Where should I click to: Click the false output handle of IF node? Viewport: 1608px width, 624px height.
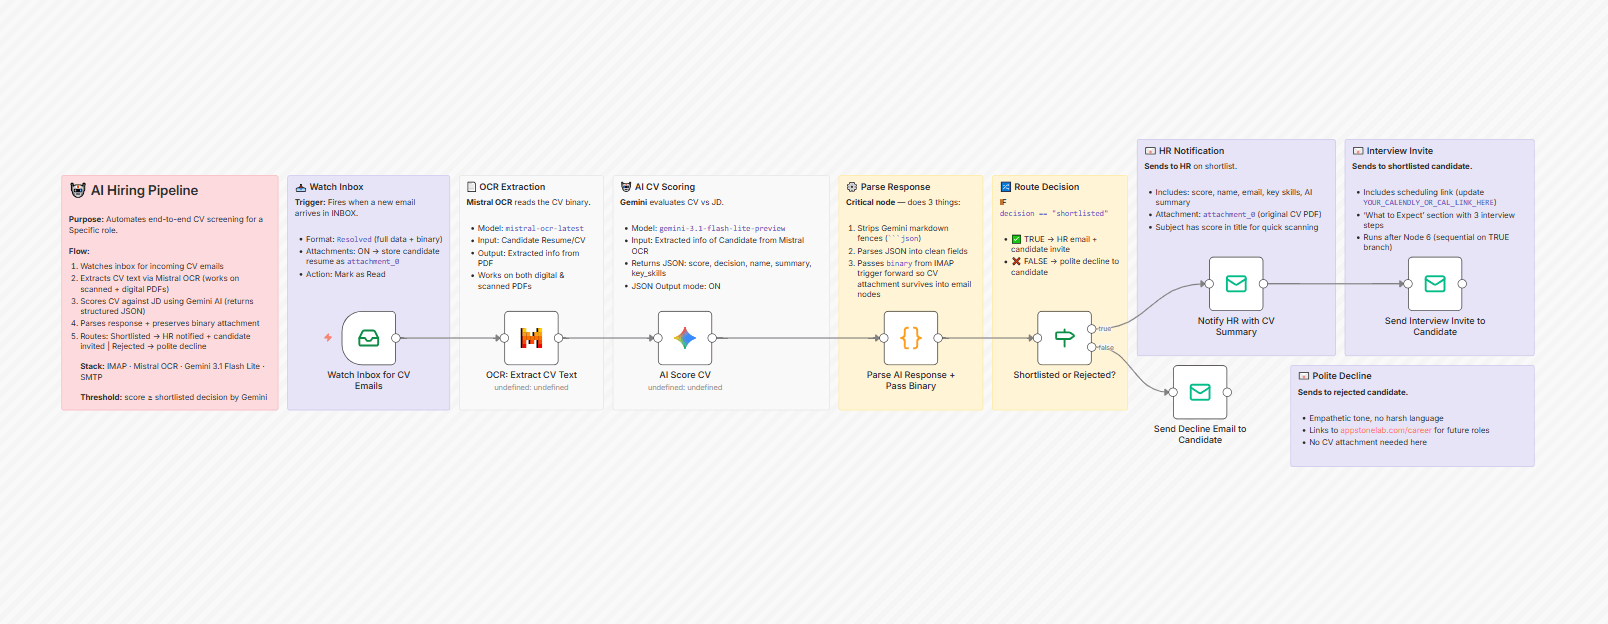(1092, 348)
